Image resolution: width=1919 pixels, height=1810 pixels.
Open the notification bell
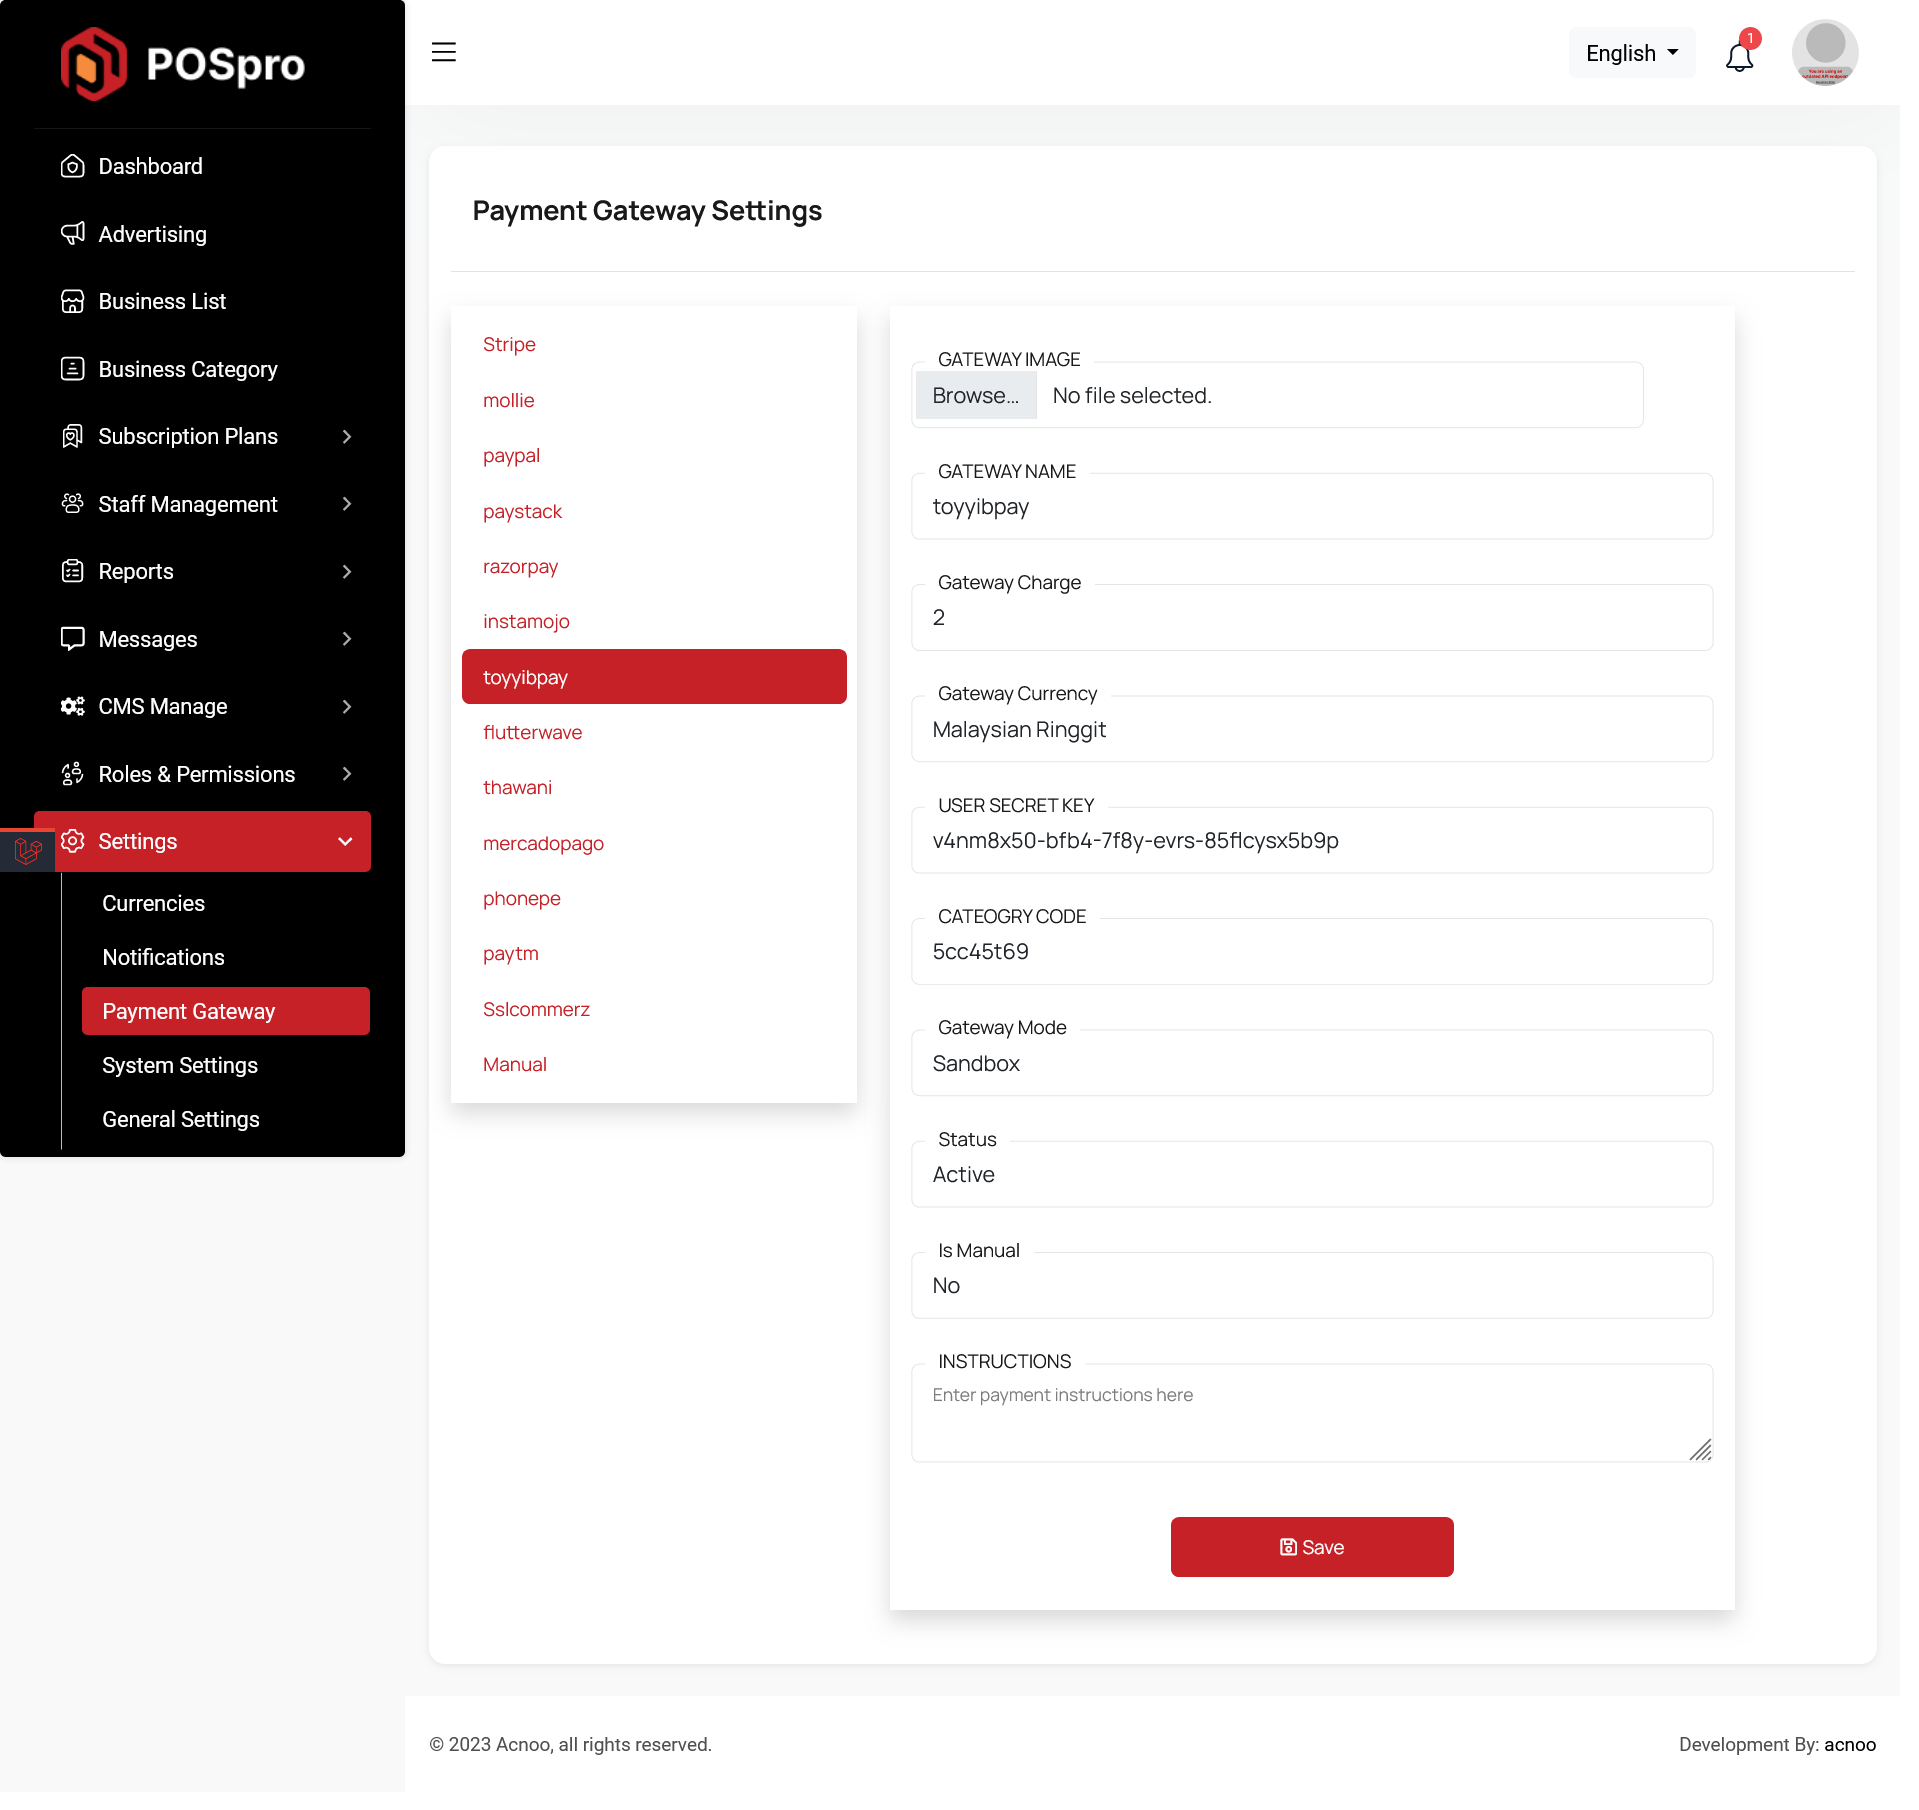pyautogui.click(x=1739, y=56)
